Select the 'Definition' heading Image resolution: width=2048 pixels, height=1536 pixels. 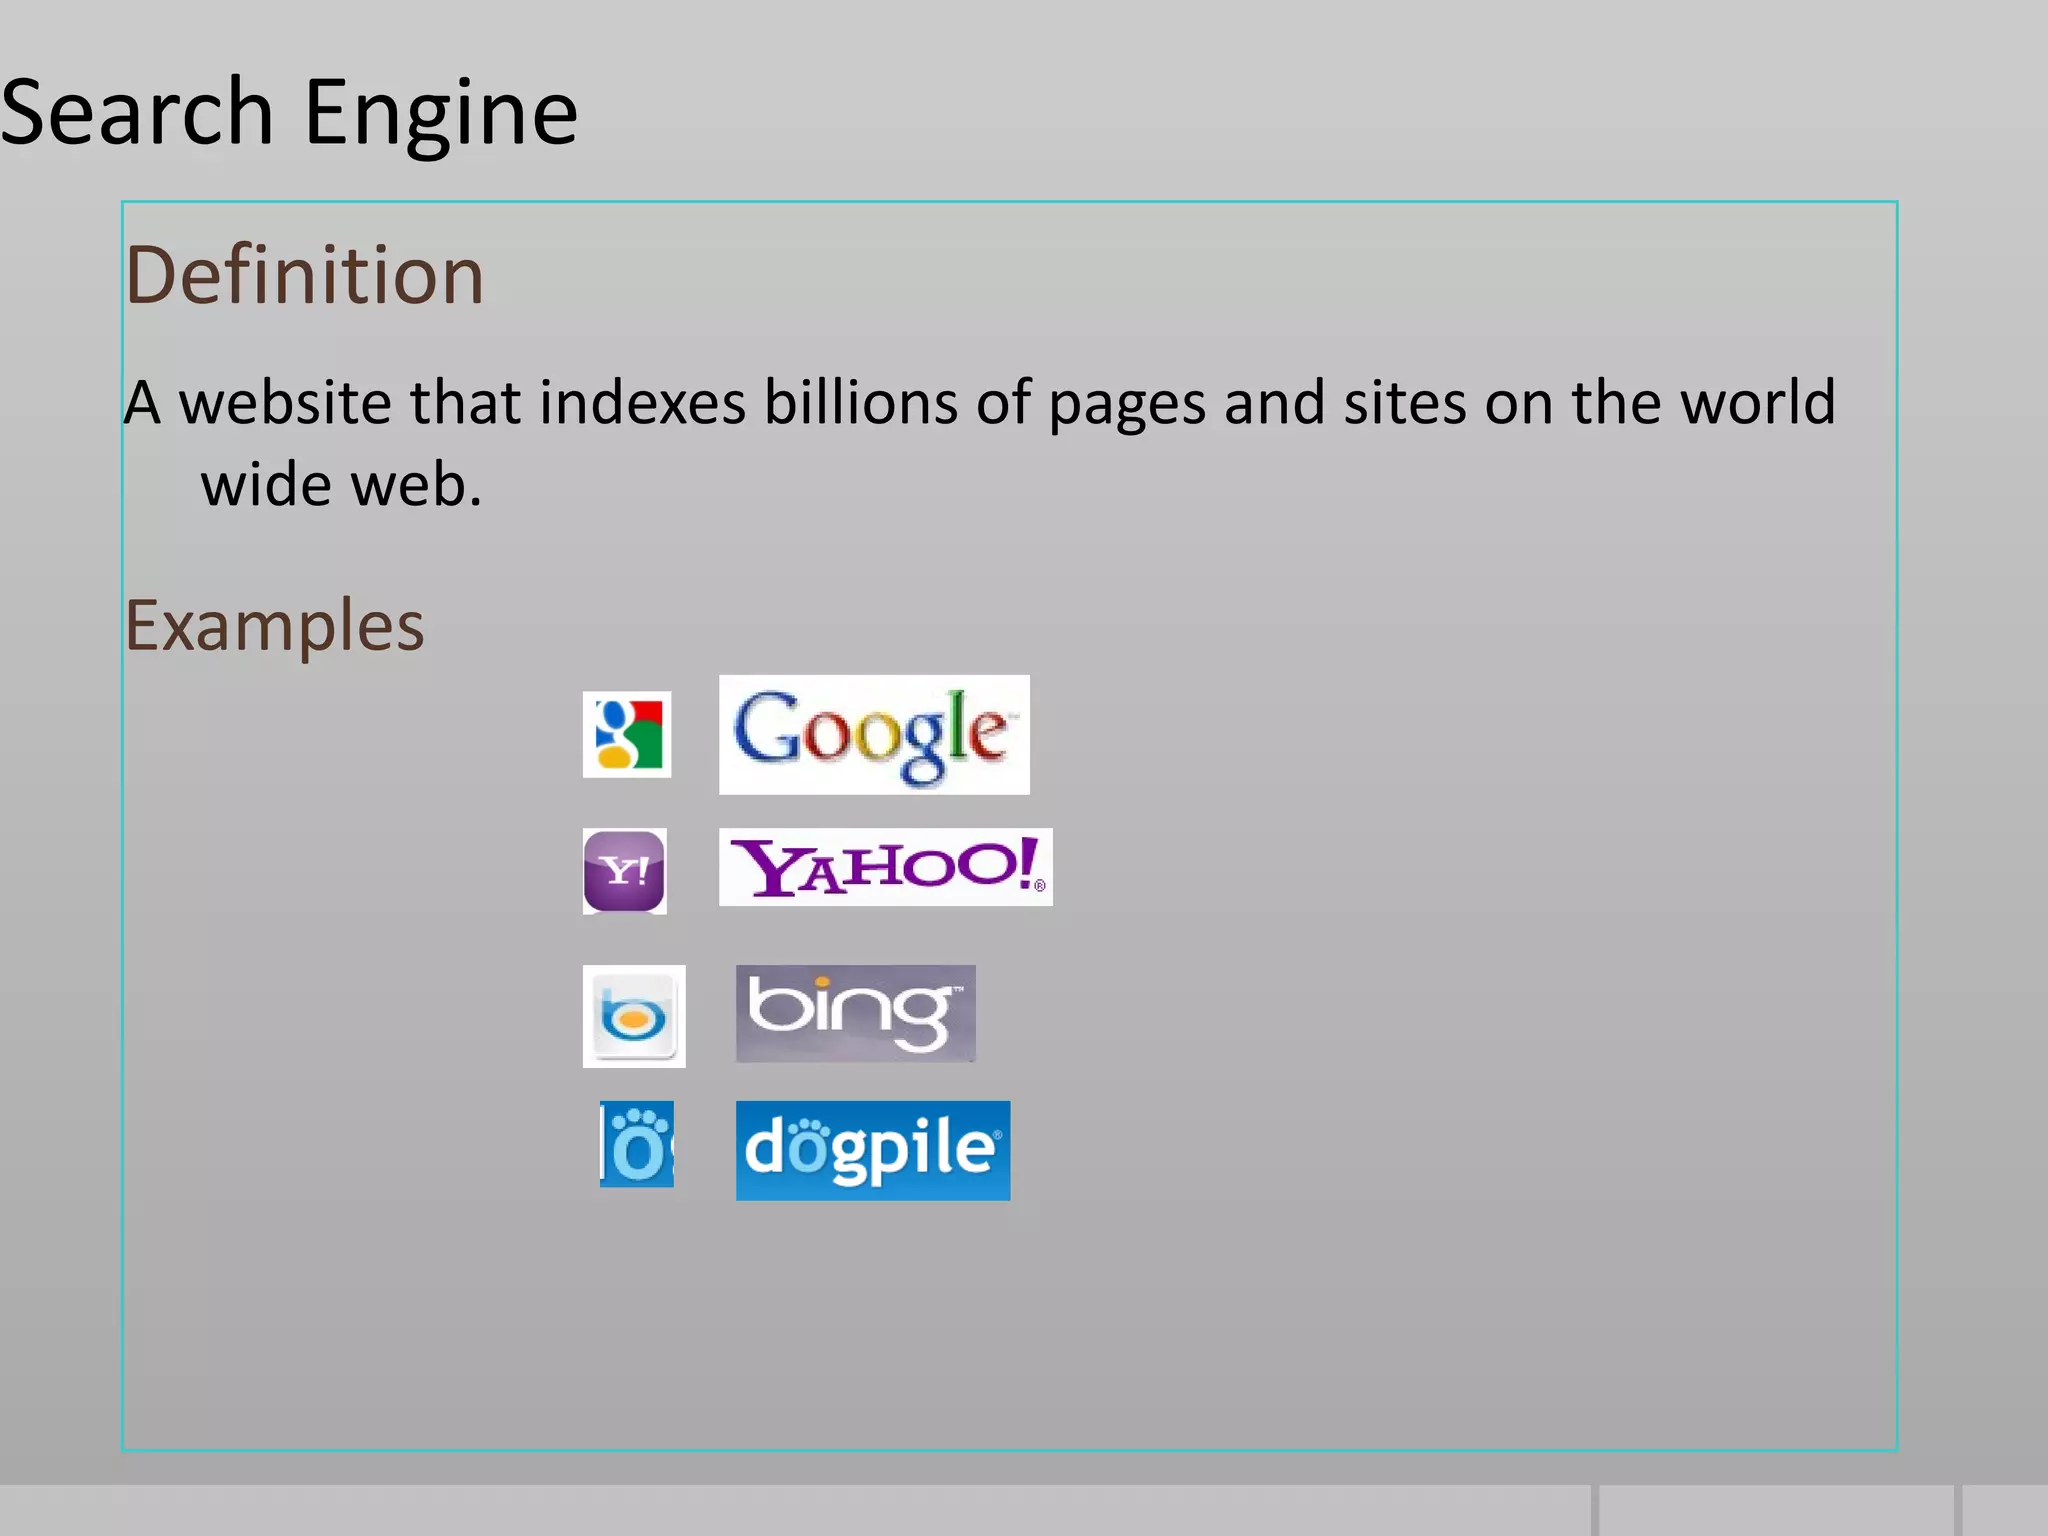pyautogui.click(x=305, y=275)
